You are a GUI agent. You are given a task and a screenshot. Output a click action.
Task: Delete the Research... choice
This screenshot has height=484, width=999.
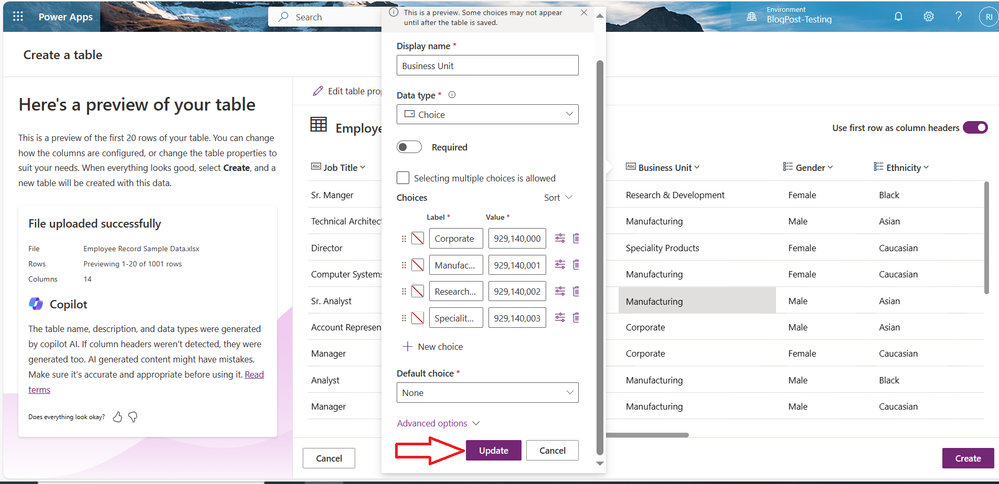(x=576, y=291)
